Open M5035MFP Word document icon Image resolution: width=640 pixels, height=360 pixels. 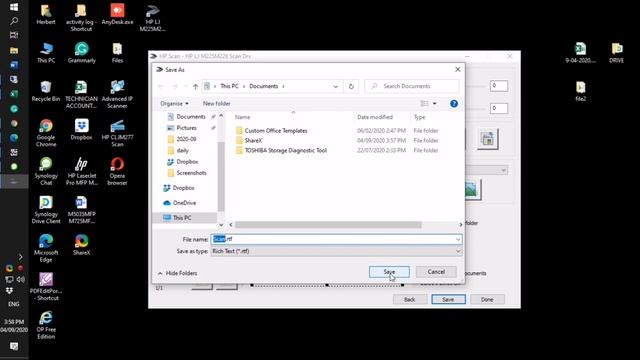pyautogui.click(x=81, y=210)
